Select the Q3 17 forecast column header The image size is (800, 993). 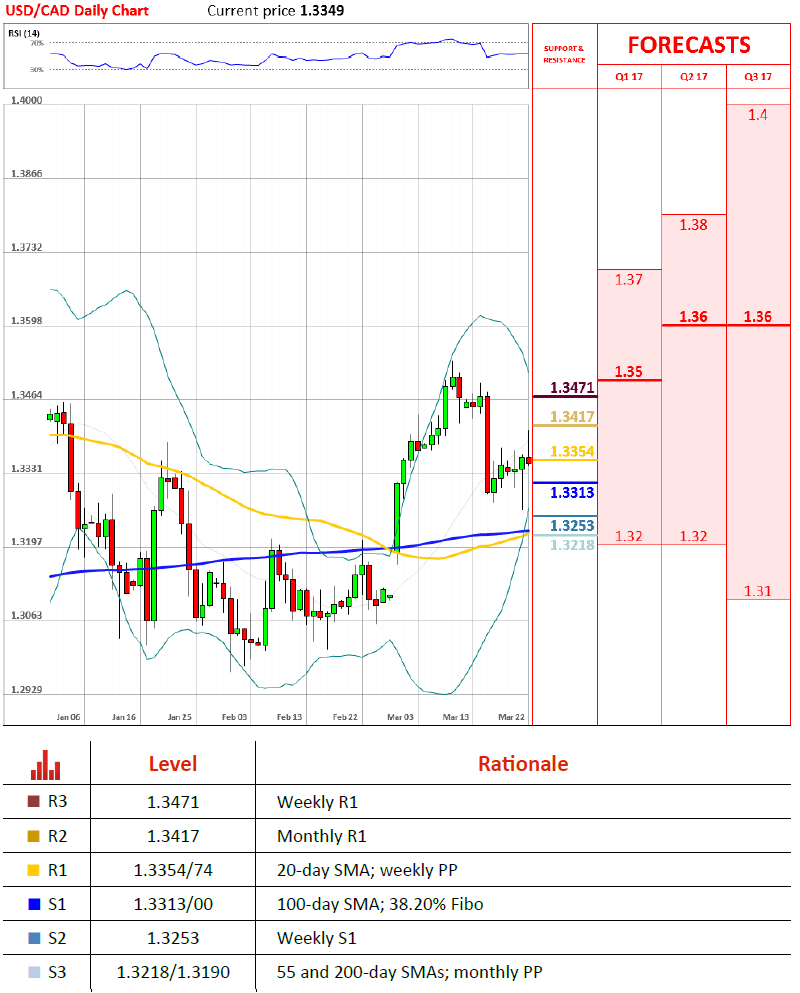point(758,76)
